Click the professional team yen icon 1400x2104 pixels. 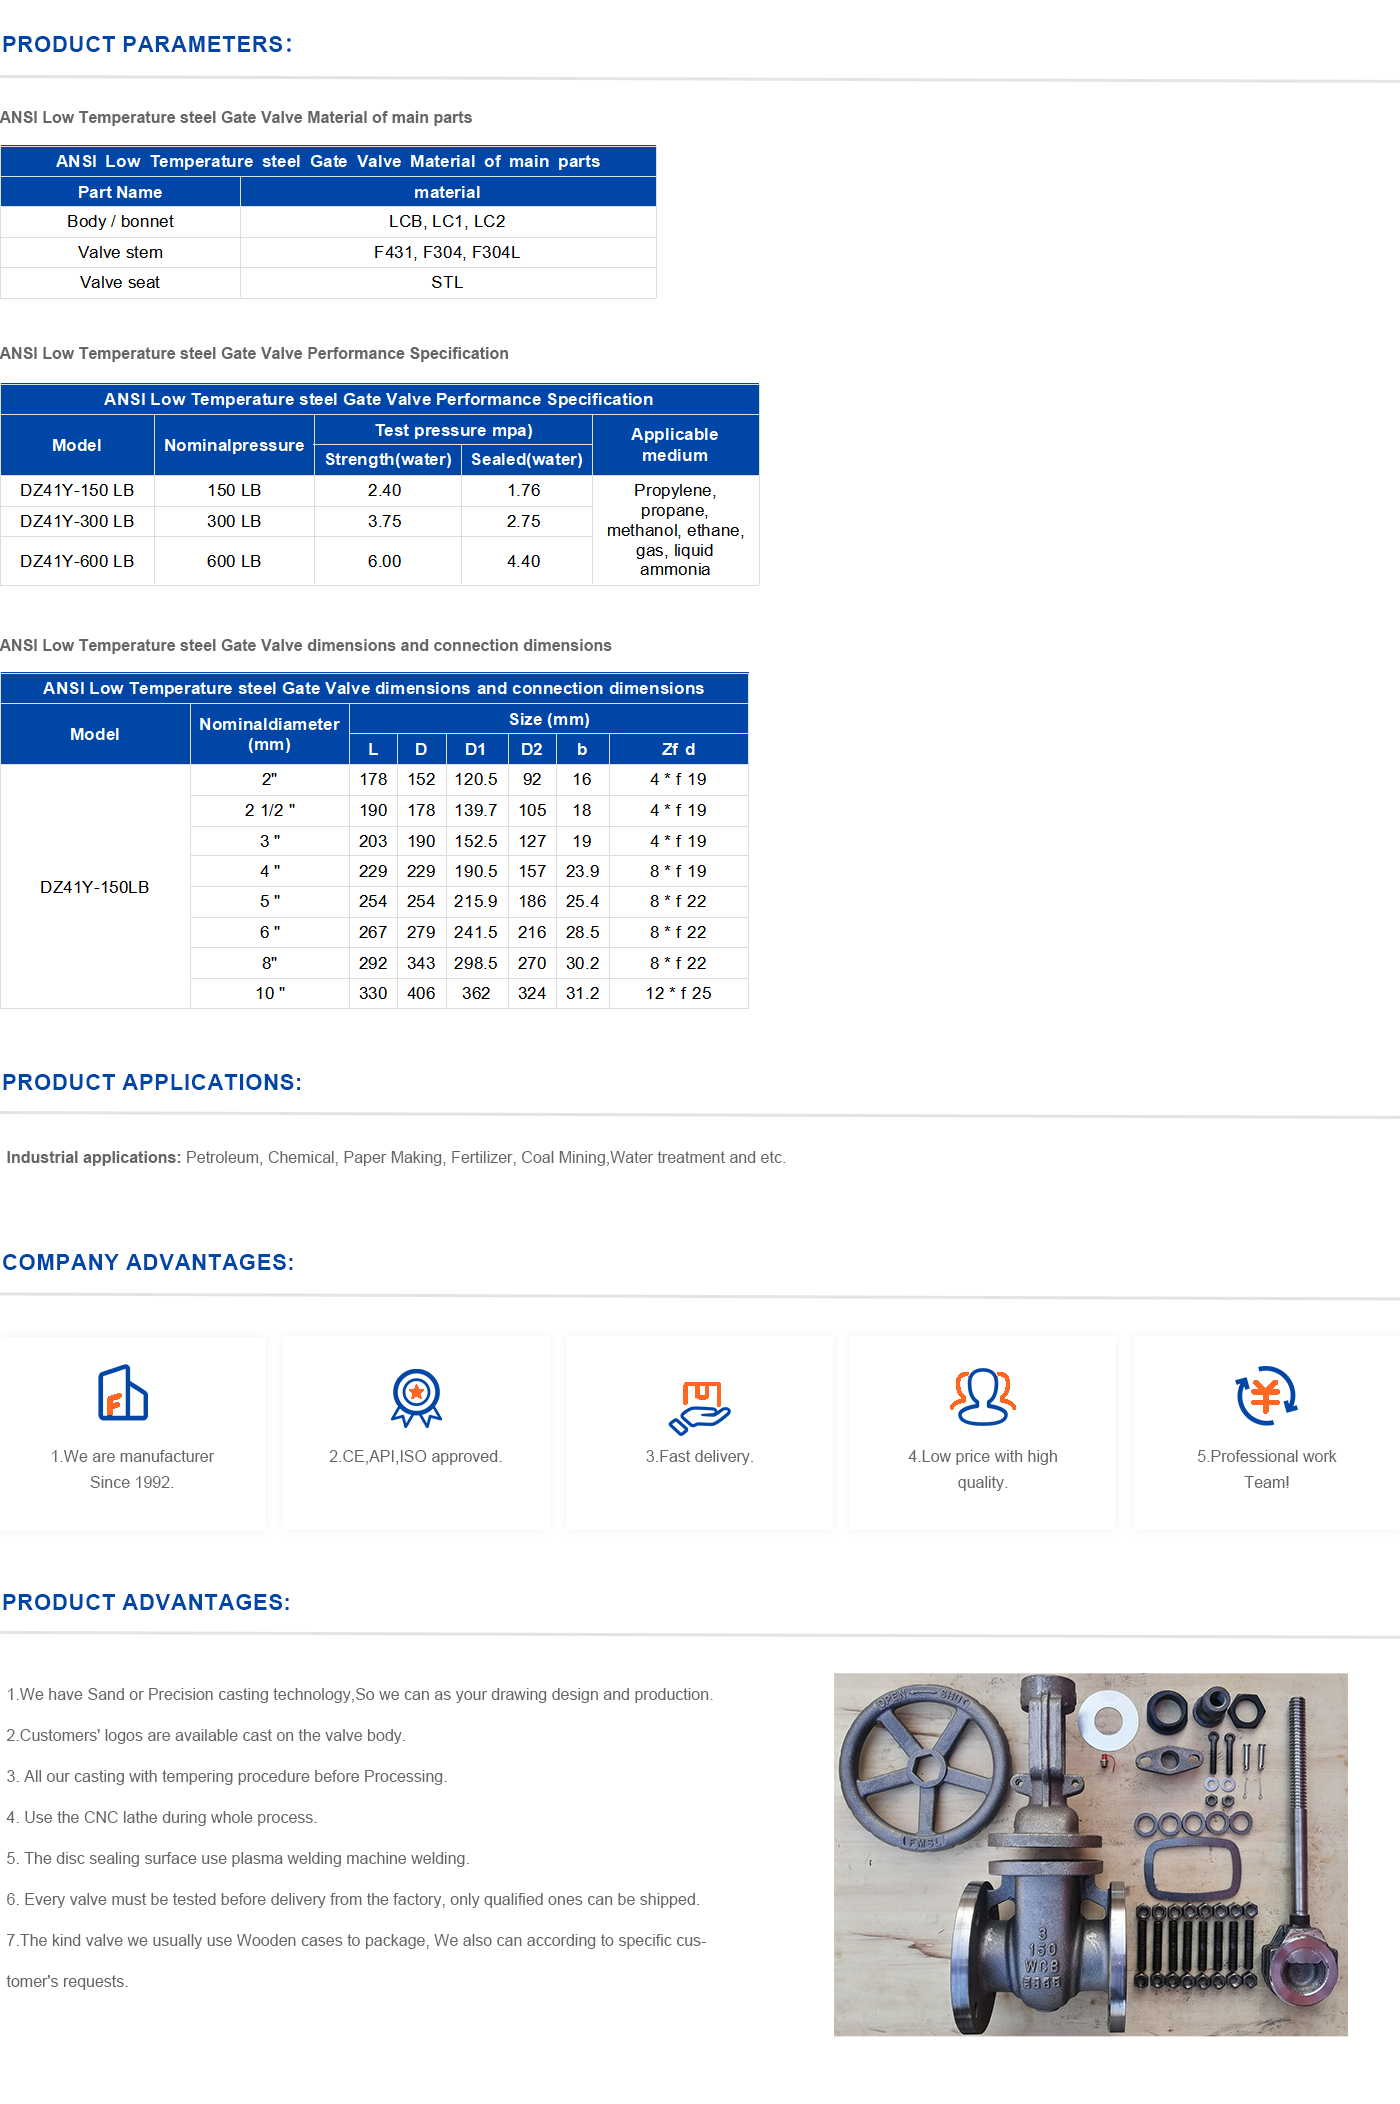1266,1395
